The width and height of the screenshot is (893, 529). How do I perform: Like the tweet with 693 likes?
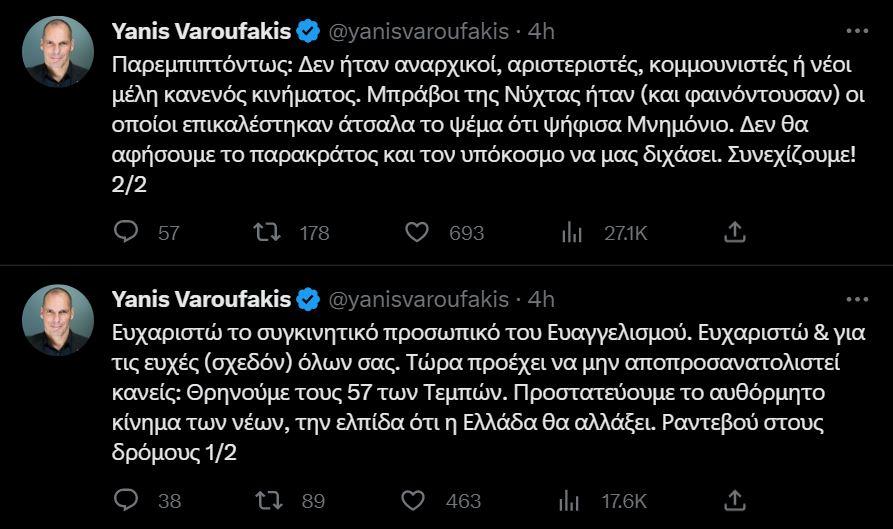[417, 232]
